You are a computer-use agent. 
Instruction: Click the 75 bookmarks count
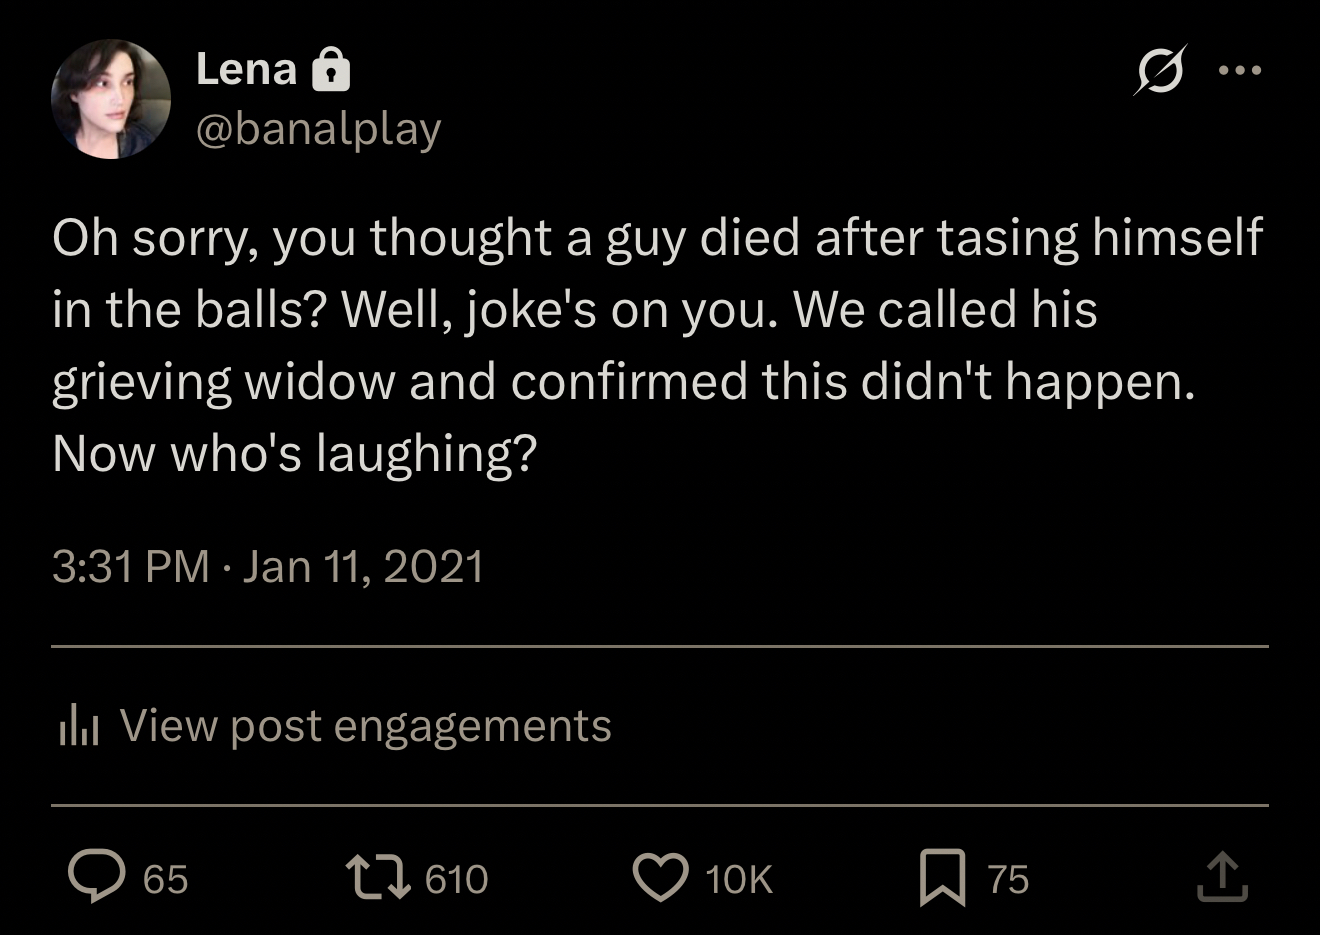click(x=1008, y=879)
